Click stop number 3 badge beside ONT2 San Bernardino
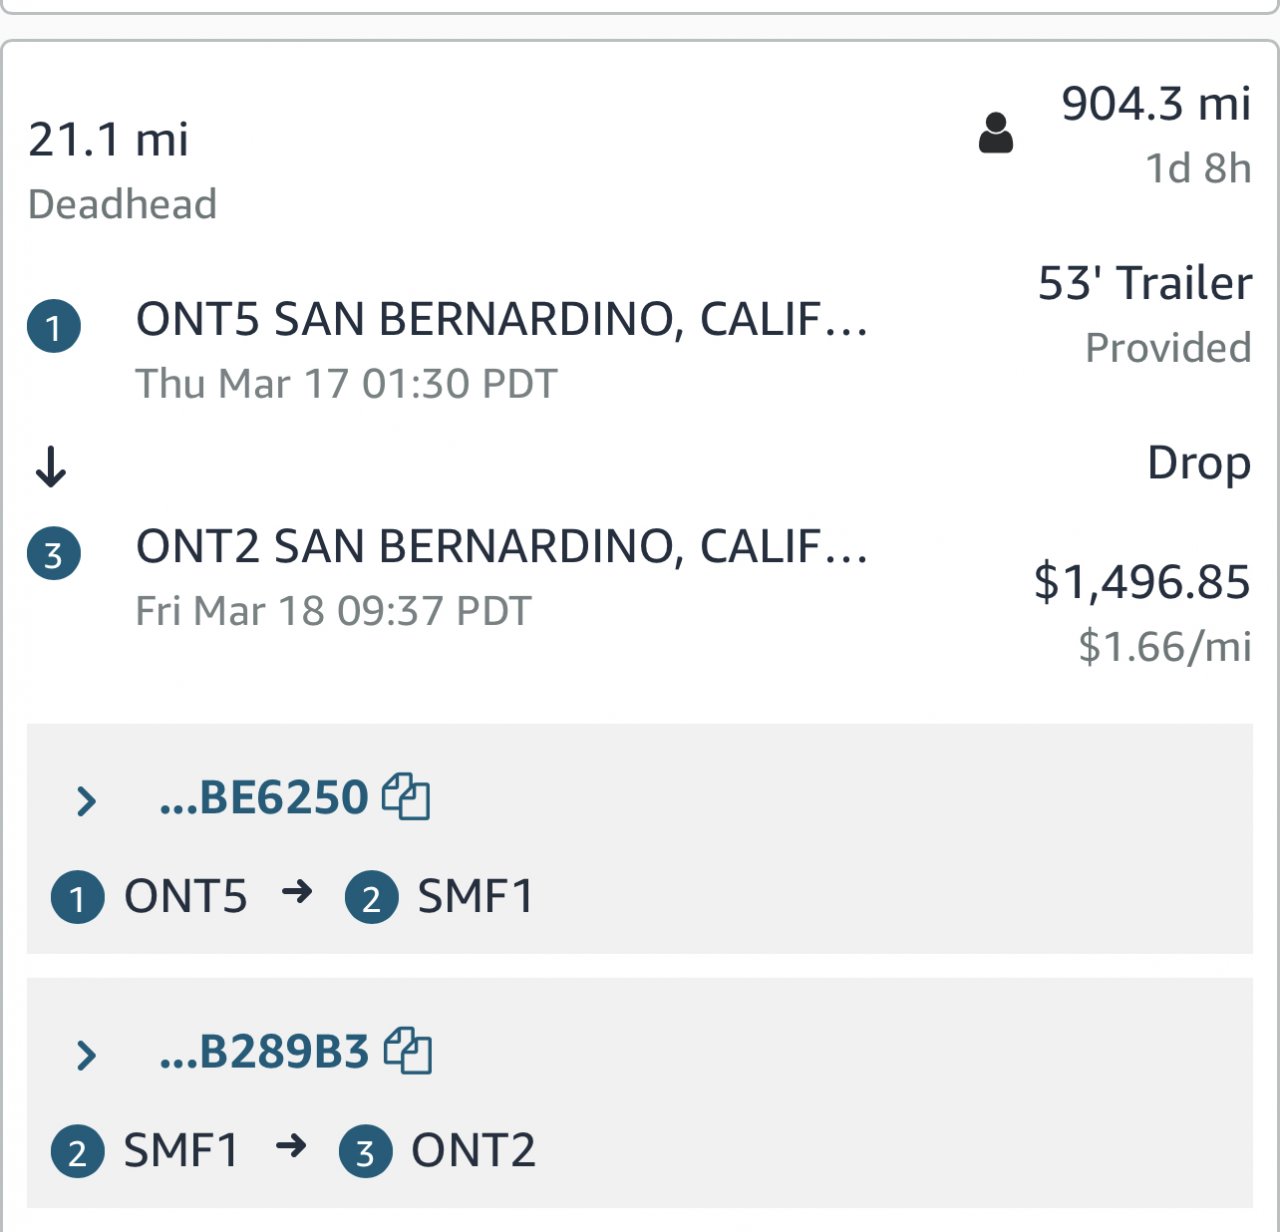The width and height of the screenshot is (1280, 1232). [x=54, y=553]
